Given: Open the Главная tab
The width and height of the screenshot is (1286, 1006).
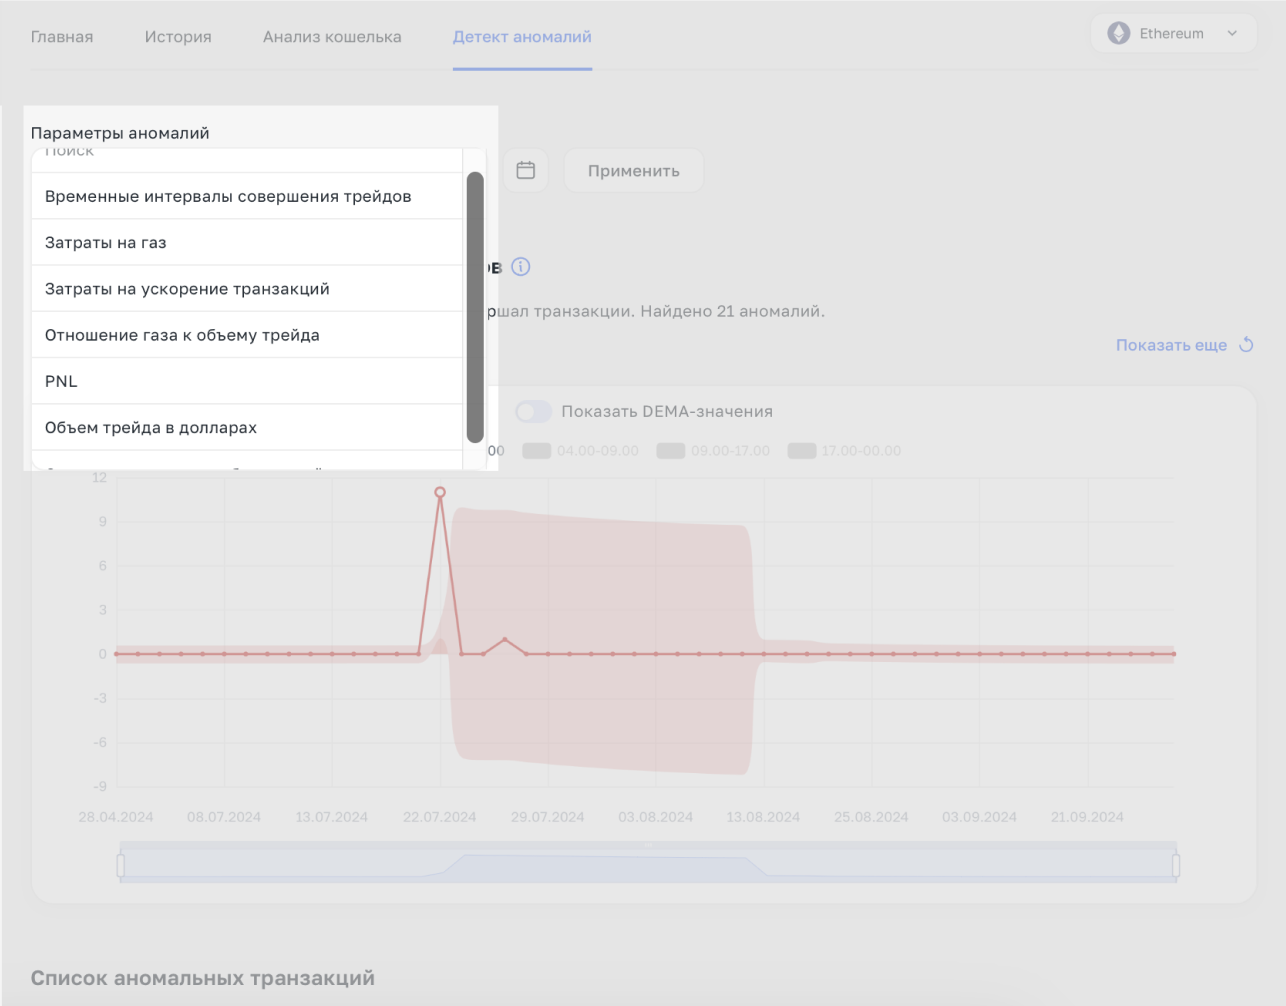Looking at the screenshot, I should coord(62,37).
